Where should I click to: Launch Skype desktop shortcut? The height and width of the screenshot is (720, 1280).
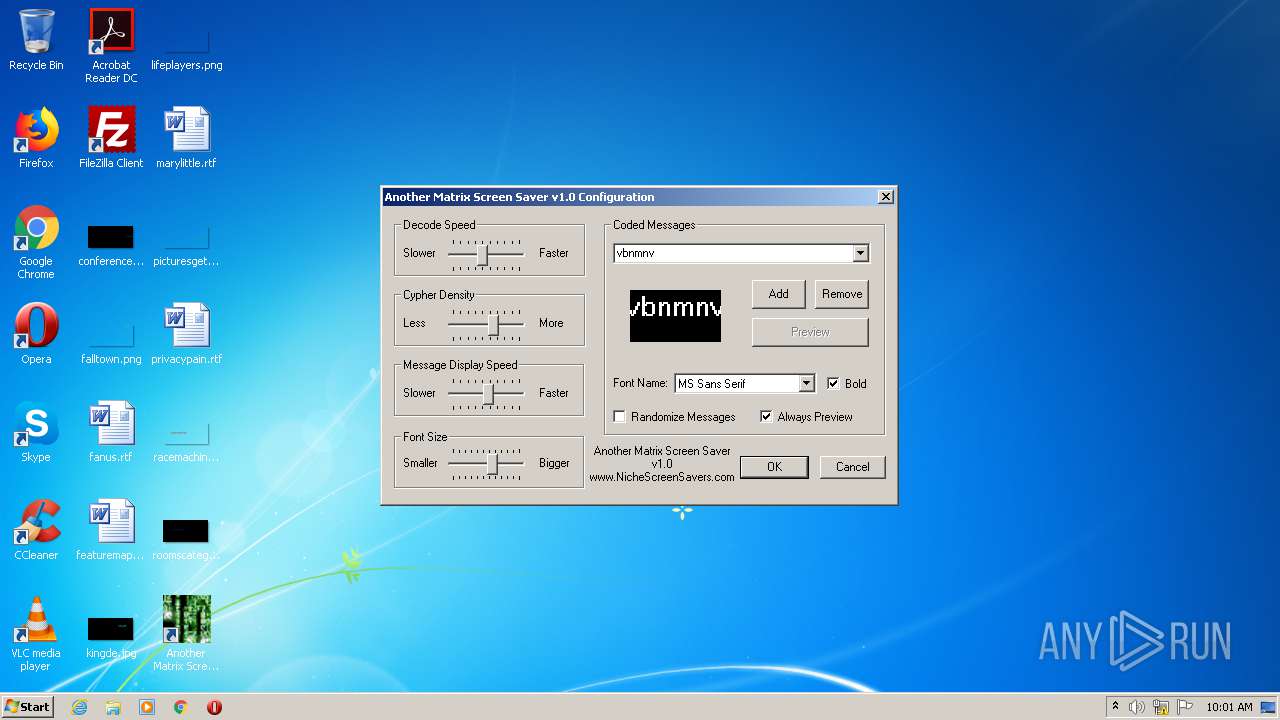tap(36, 432)
